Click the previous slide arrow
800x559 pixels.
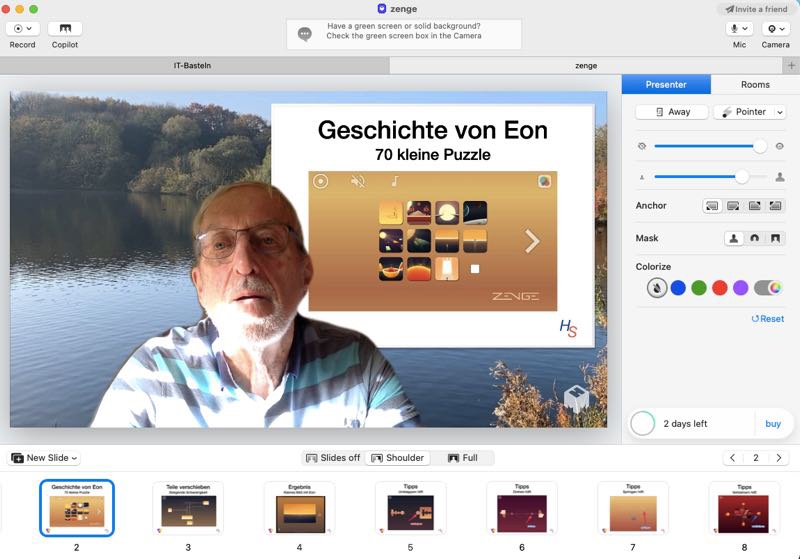point(733,458)
